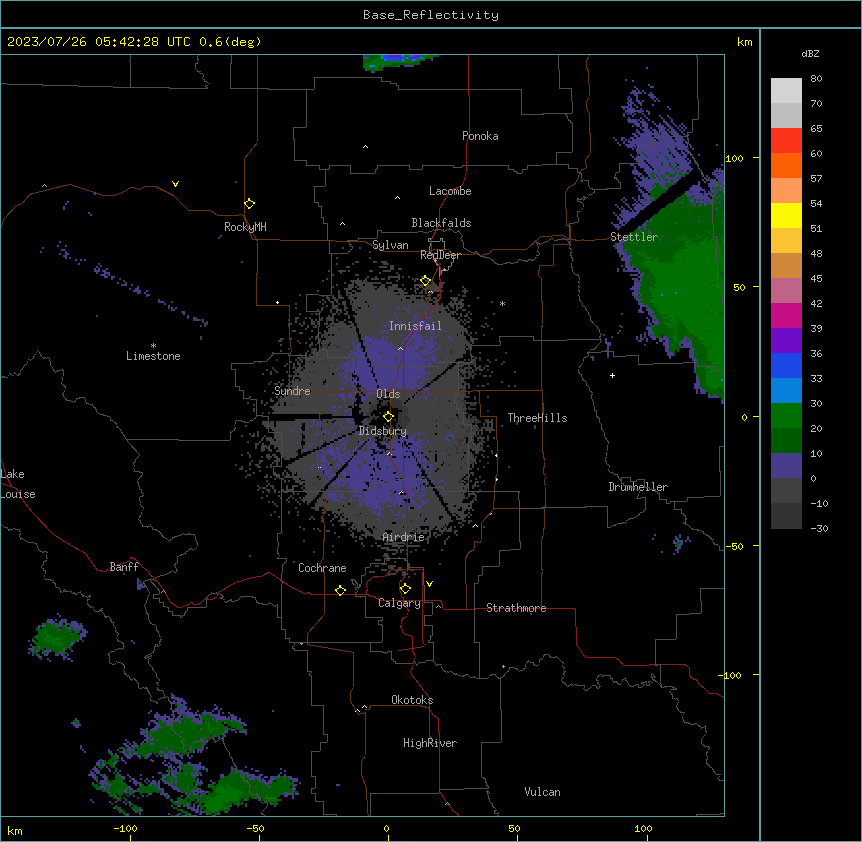Select the Sylvan label
The height and width of the screenshot is (842, 862).
390,245
